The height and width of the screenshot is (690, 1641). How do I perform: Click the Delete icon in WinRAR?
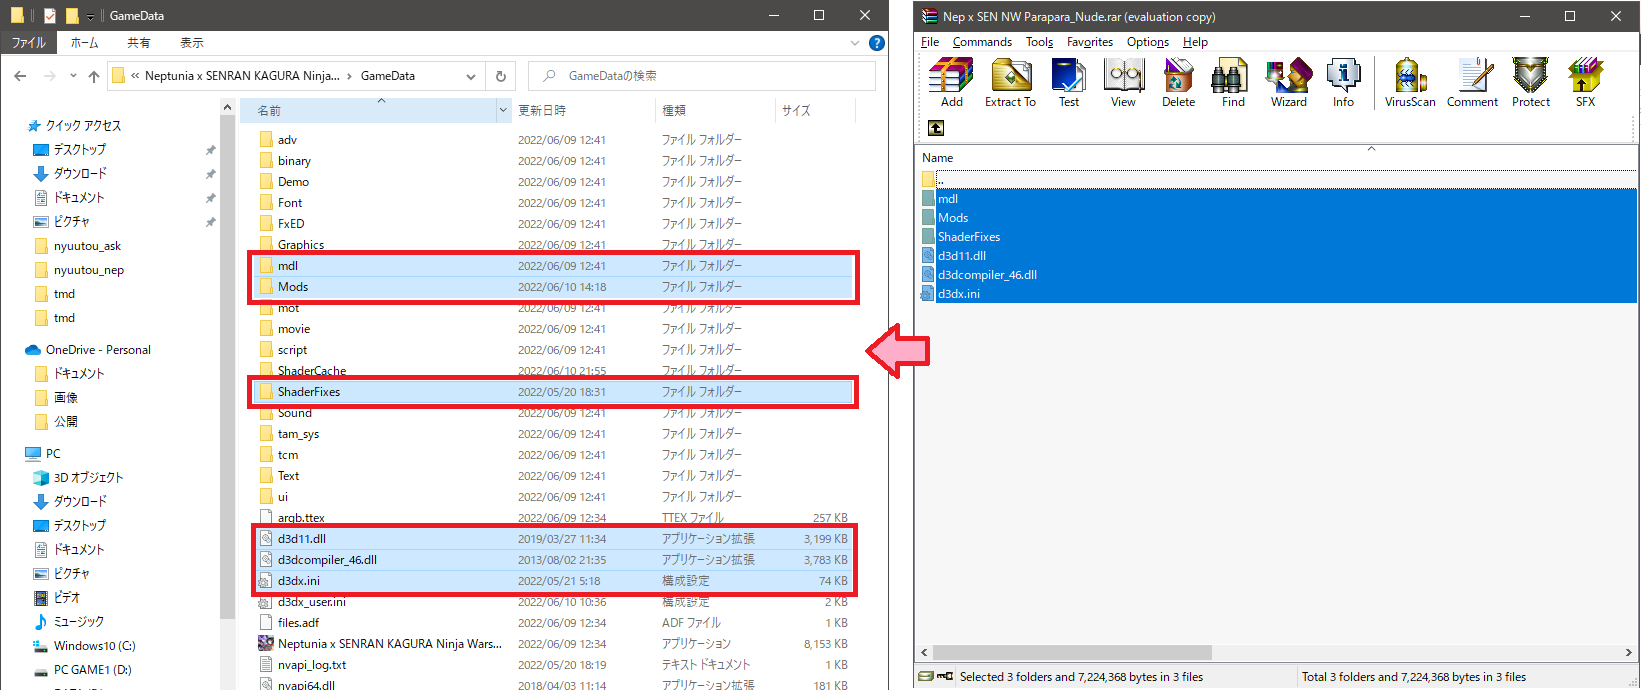pyautogui.click(x=1178, y=82)
